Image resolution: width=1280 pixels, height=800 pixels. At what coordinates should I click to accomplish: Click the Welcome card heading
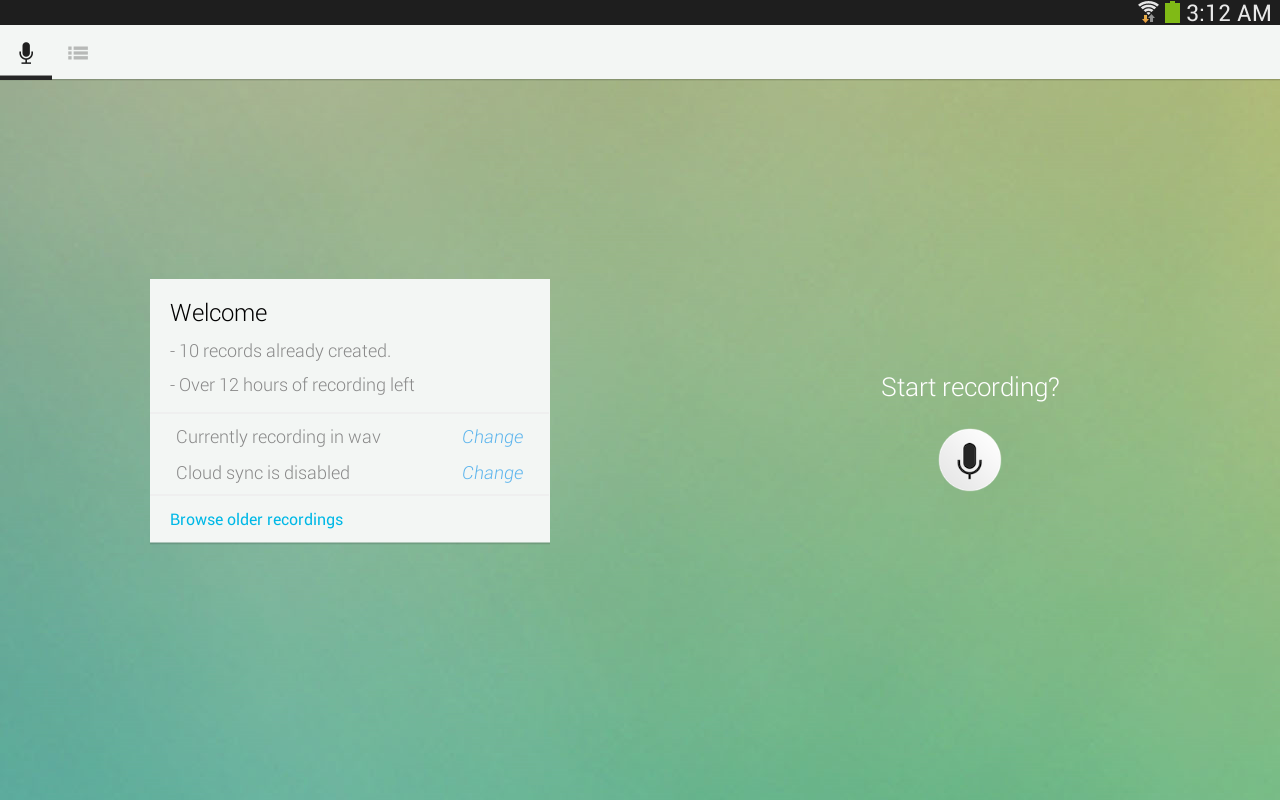pyautogui.click(x=218, y=313)
